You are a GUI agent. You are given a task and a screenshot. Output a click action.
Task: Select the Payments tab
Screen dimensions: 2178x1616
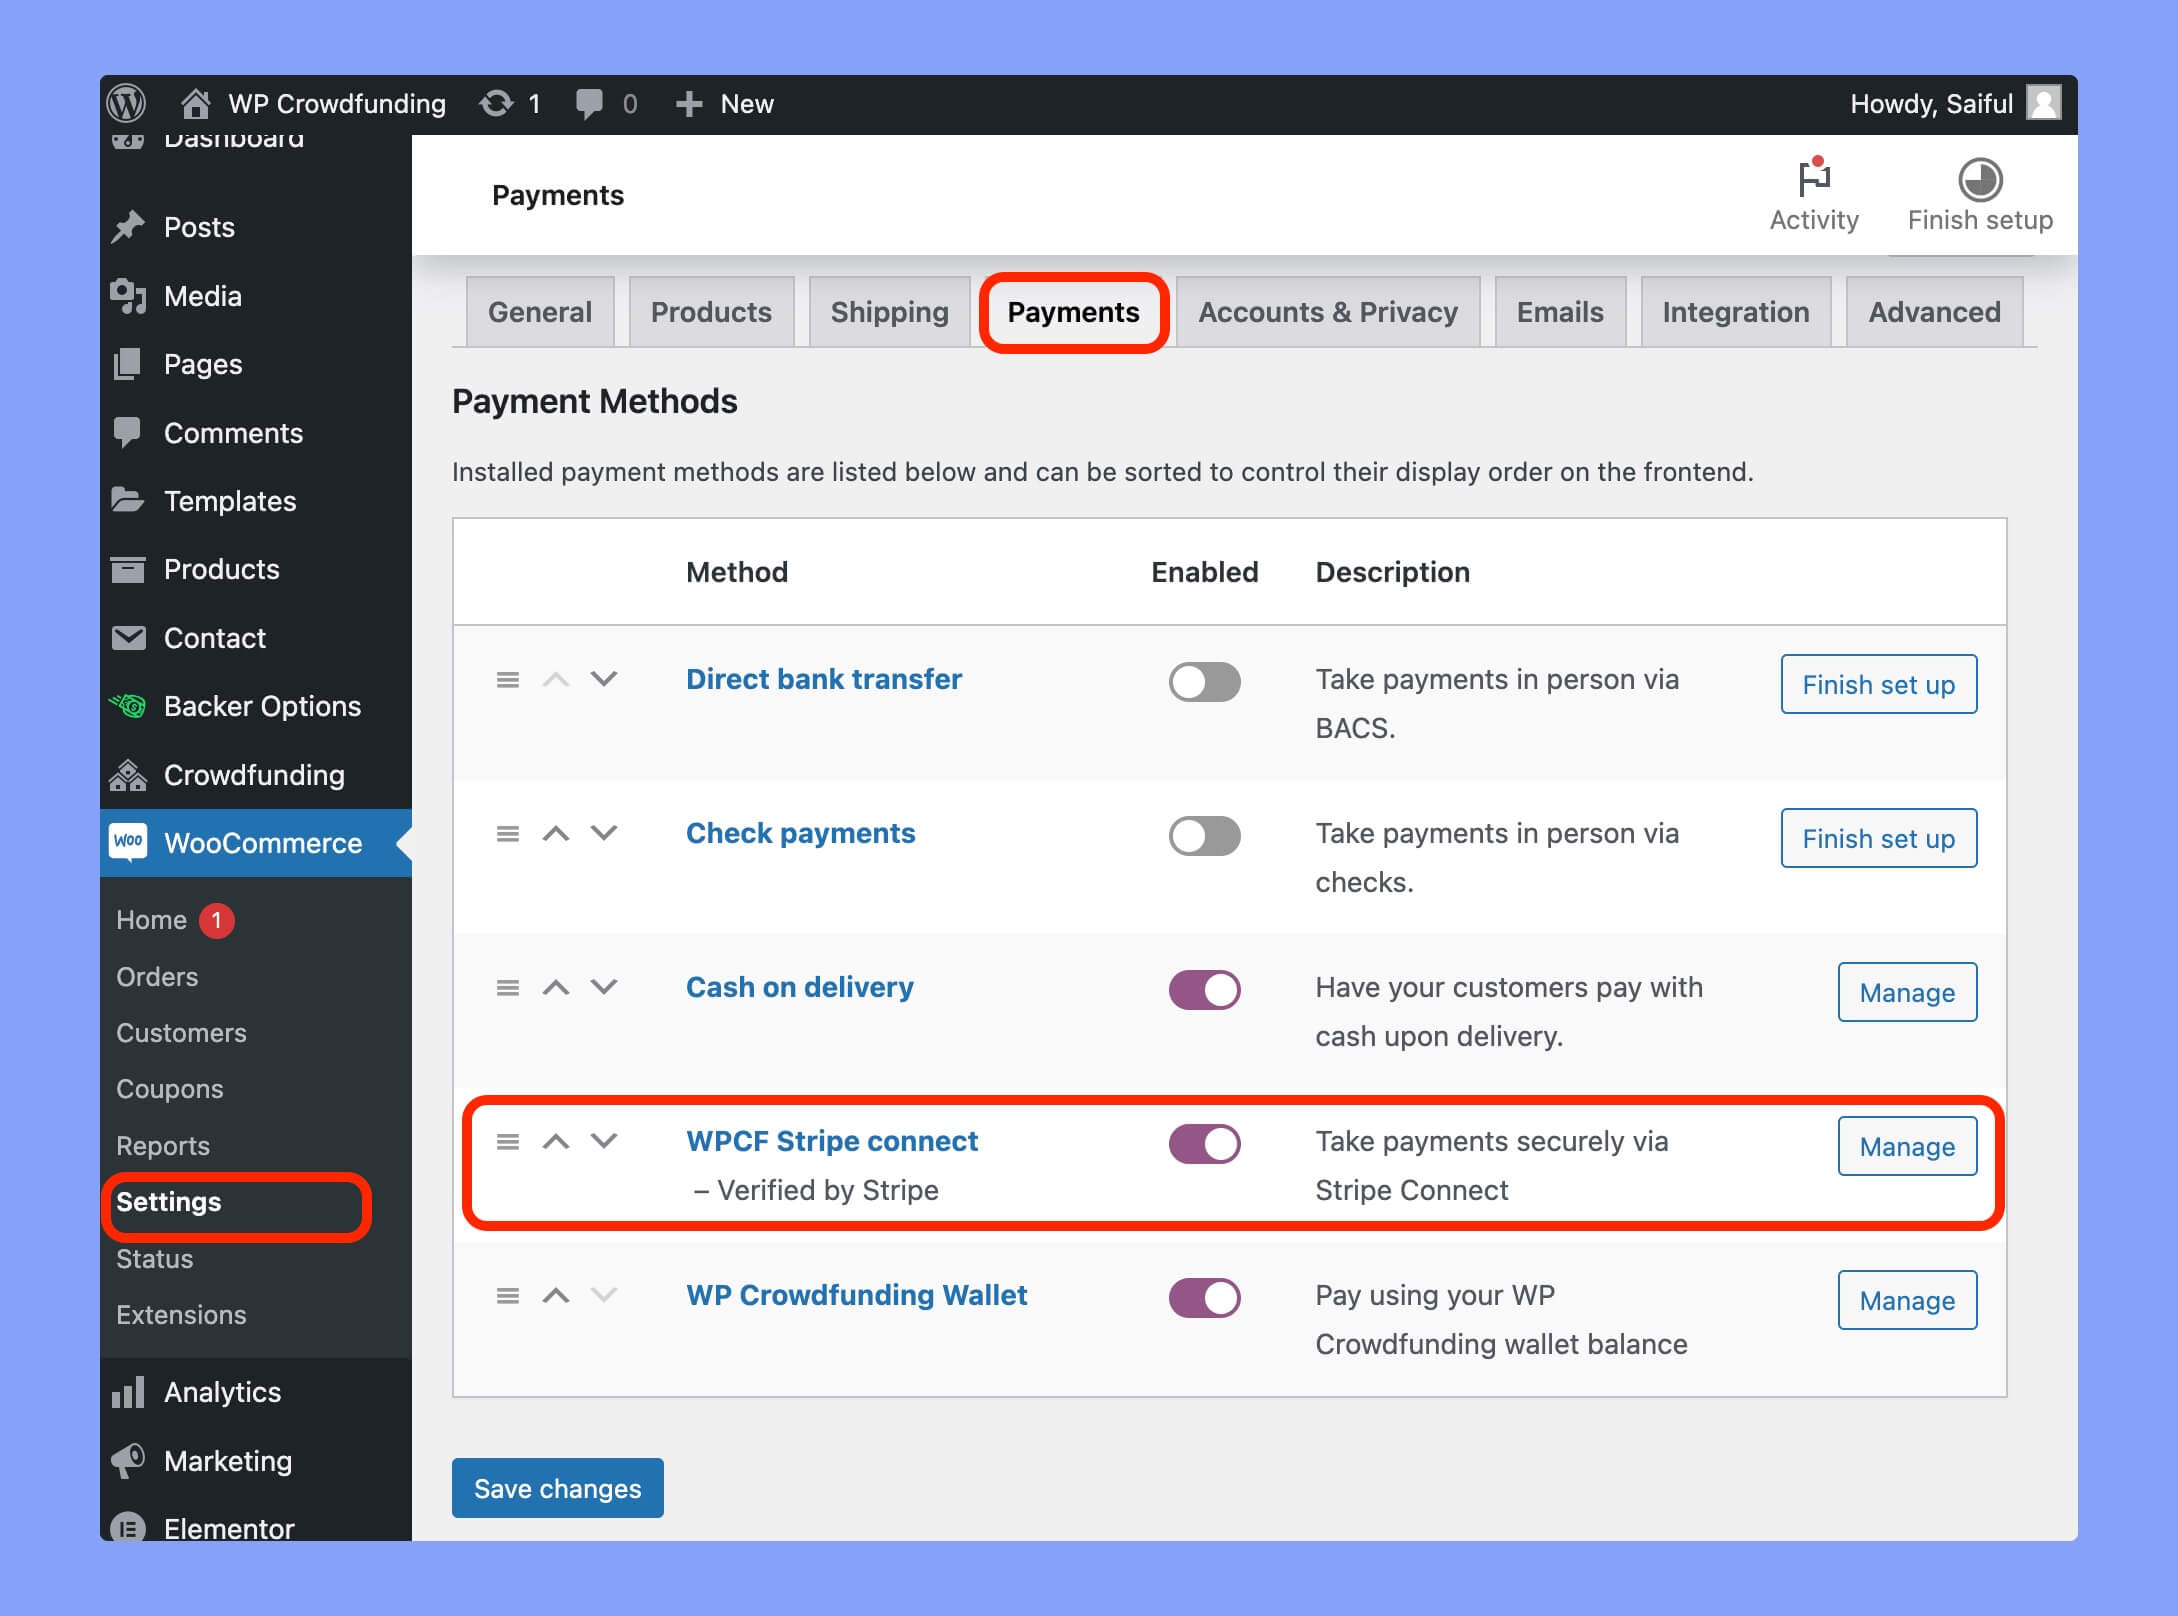pyautogui.click(x=1075, y=311)
